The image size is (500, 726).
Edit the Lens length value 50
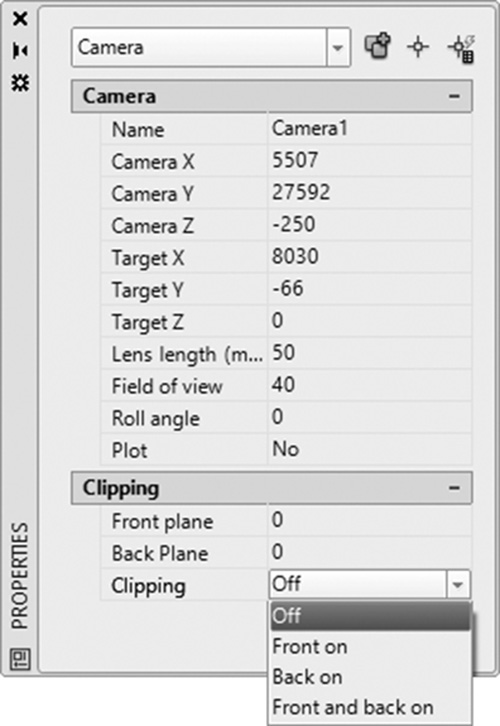(369, 353)
